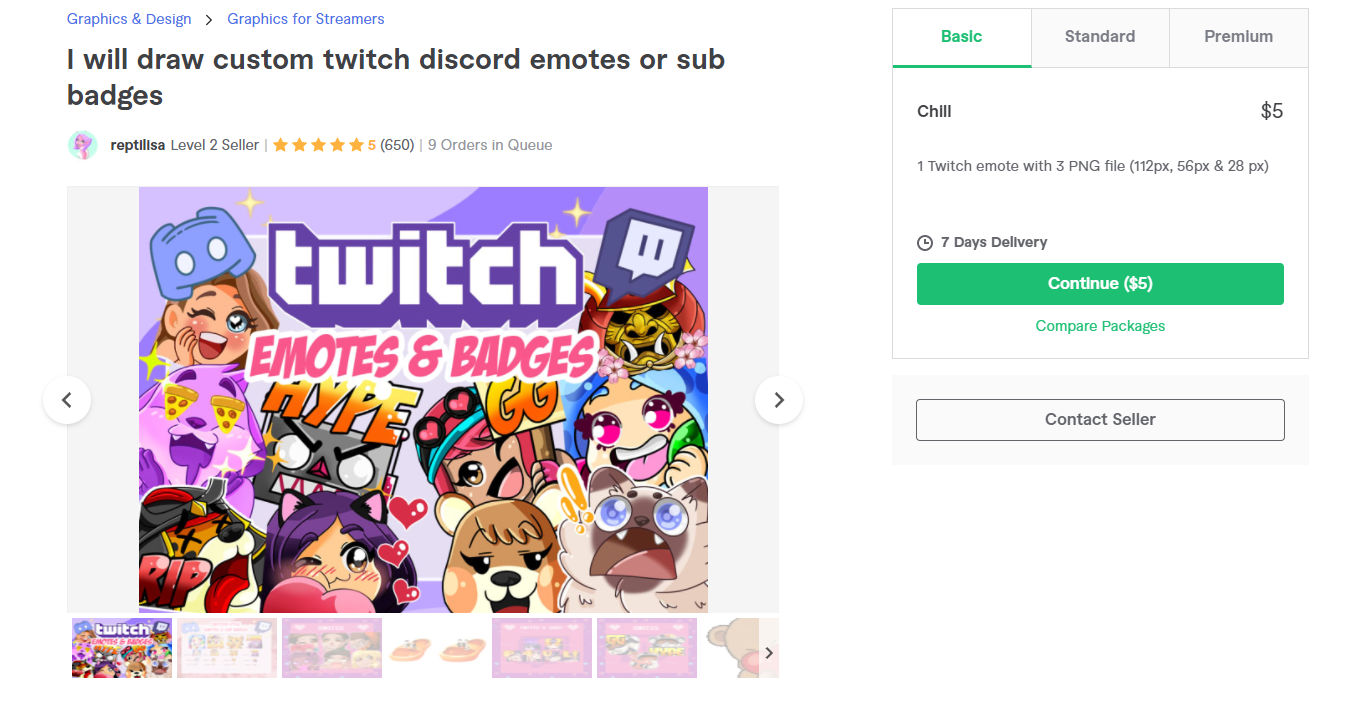Advance thumbnail strip with right chevron
The image size is (1369, 716).
tap(769, 653)
